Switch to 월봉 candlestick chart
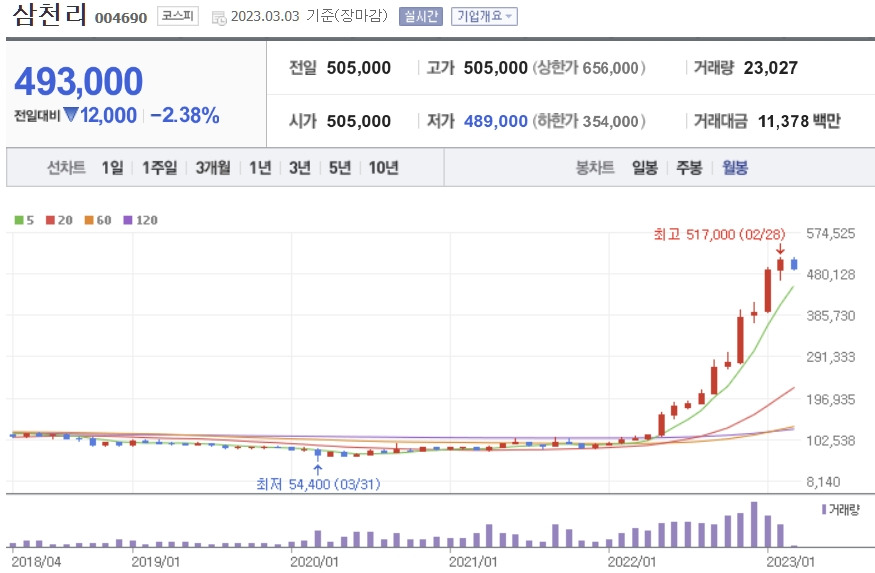The image size is (875, 573). 735,167
